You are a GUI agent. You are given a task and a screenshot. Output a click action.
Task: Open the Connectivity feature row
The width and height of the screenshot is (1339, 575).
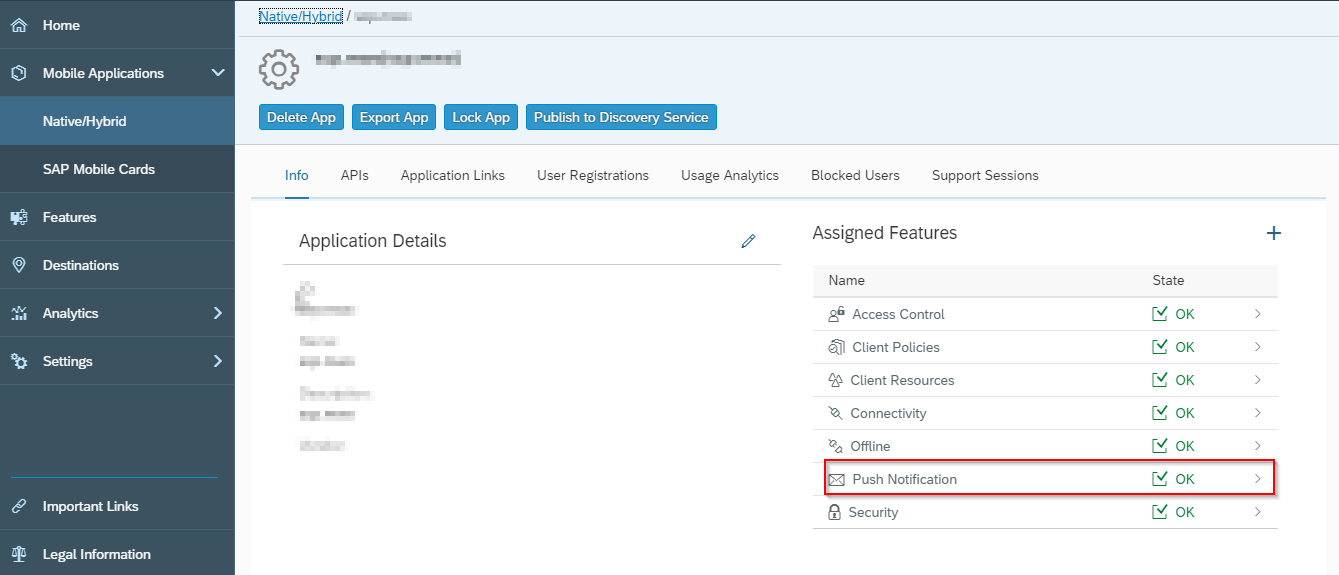click(x=888, y=413)
